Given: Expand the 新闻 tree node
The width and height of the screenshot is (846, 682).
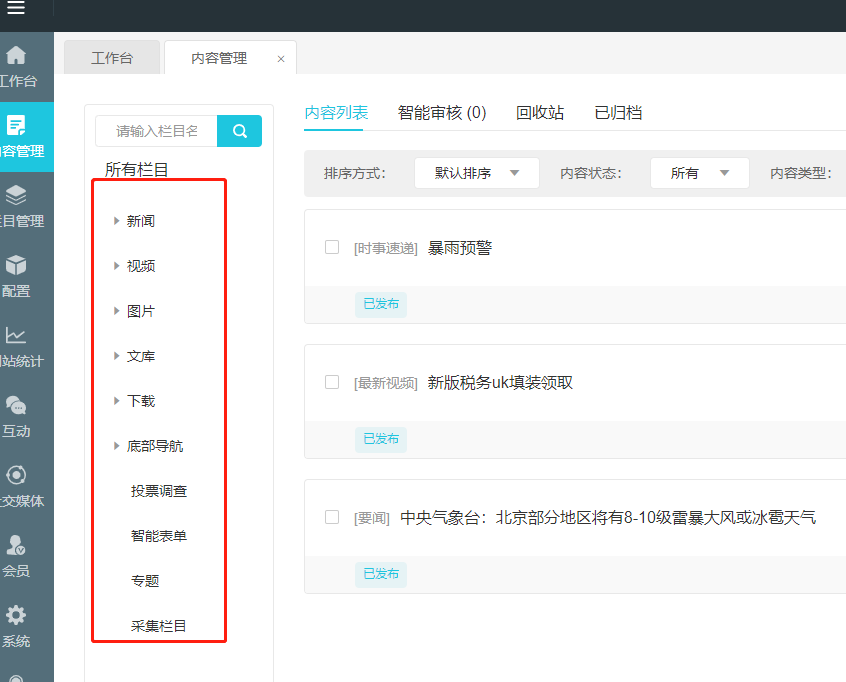Looking at the screenshot, I should [117, 221].
